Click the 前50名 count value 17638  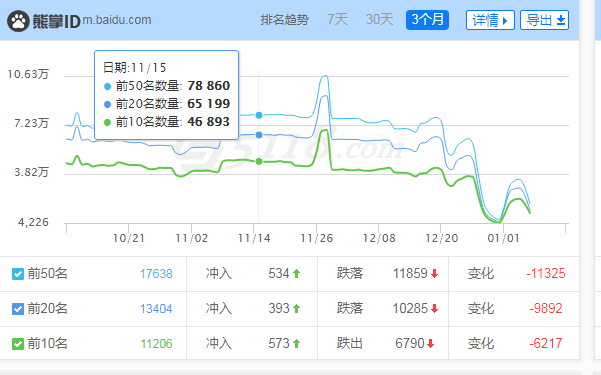[156, 274]
